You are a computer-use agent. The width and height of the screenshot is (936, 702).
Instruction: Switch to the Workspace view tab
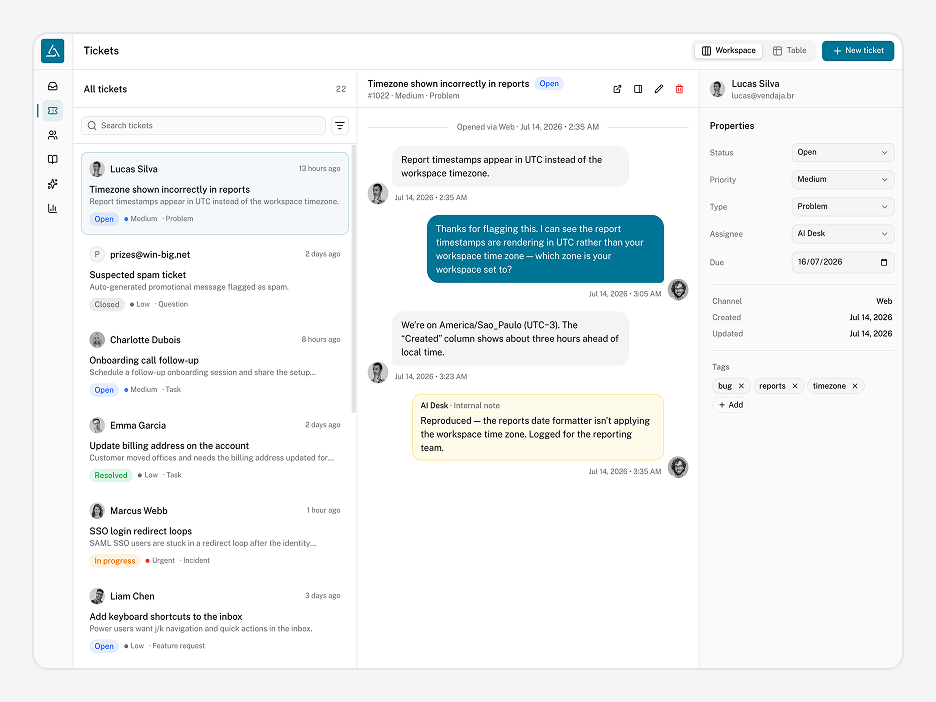click(728, 51)
